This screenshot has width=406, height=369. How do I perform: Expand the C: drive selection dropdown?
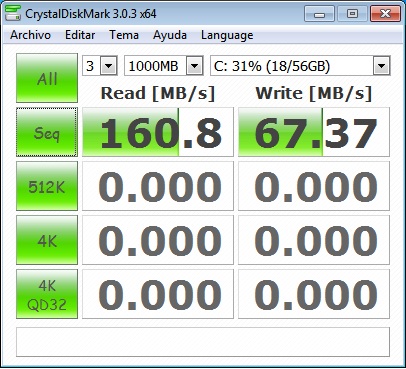coord(381,66)
